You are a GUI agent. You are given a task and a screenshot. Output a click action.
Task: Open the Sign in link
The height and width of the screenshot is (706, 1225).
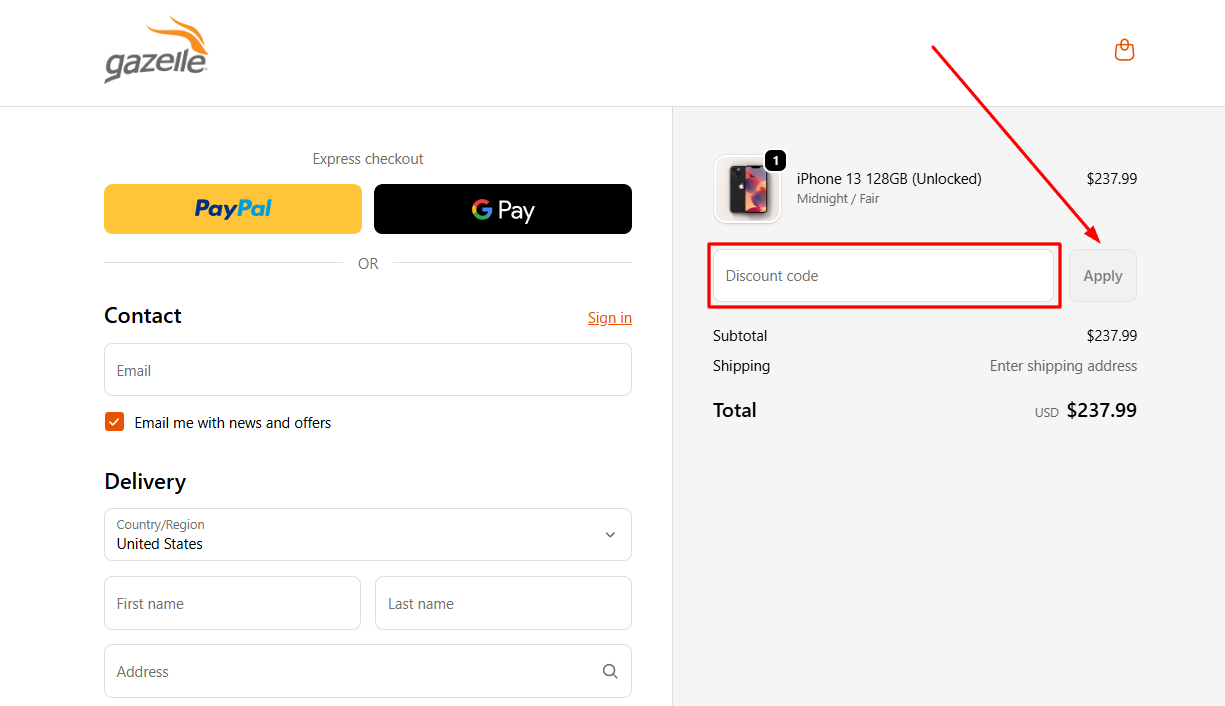pyautogui.click(x=610, y=318)
